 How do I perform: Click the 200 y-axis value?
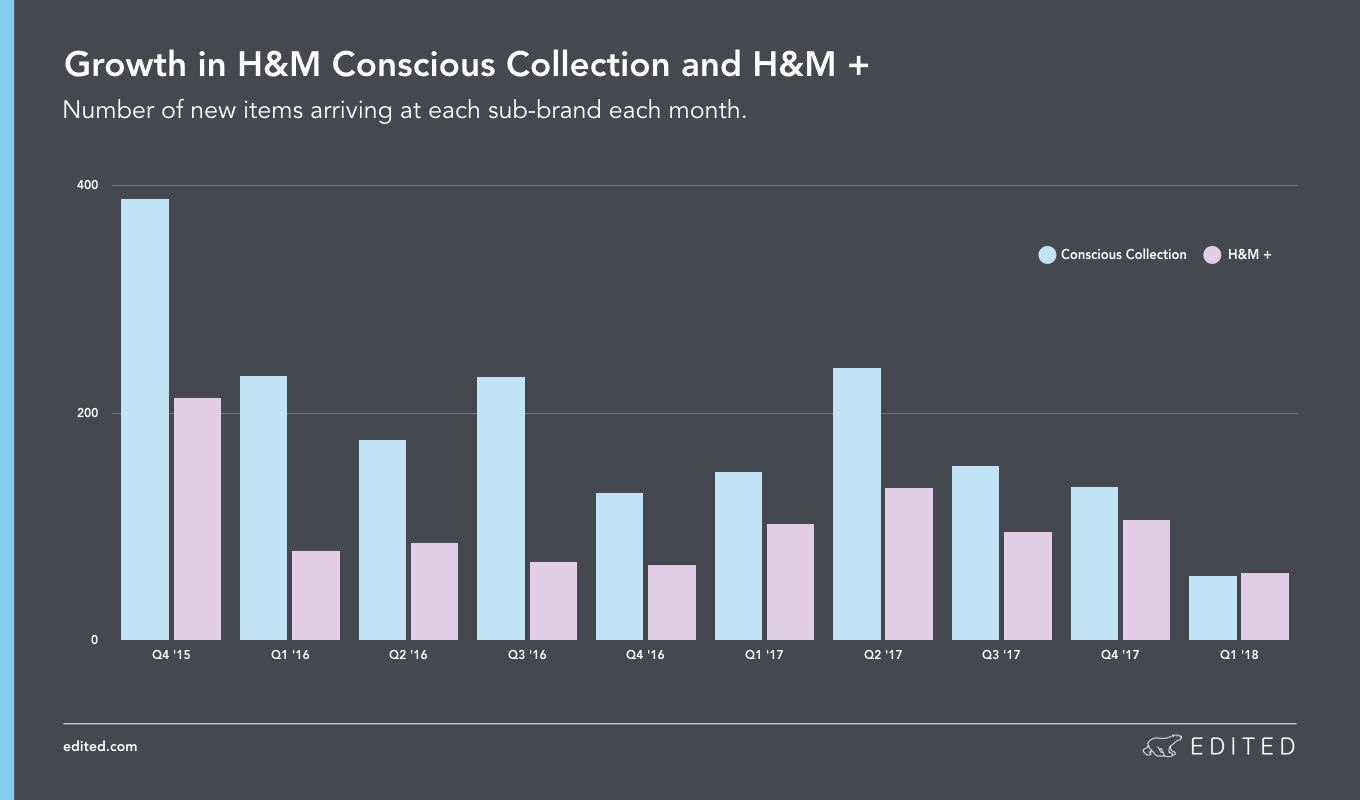[x=87, y=413]
